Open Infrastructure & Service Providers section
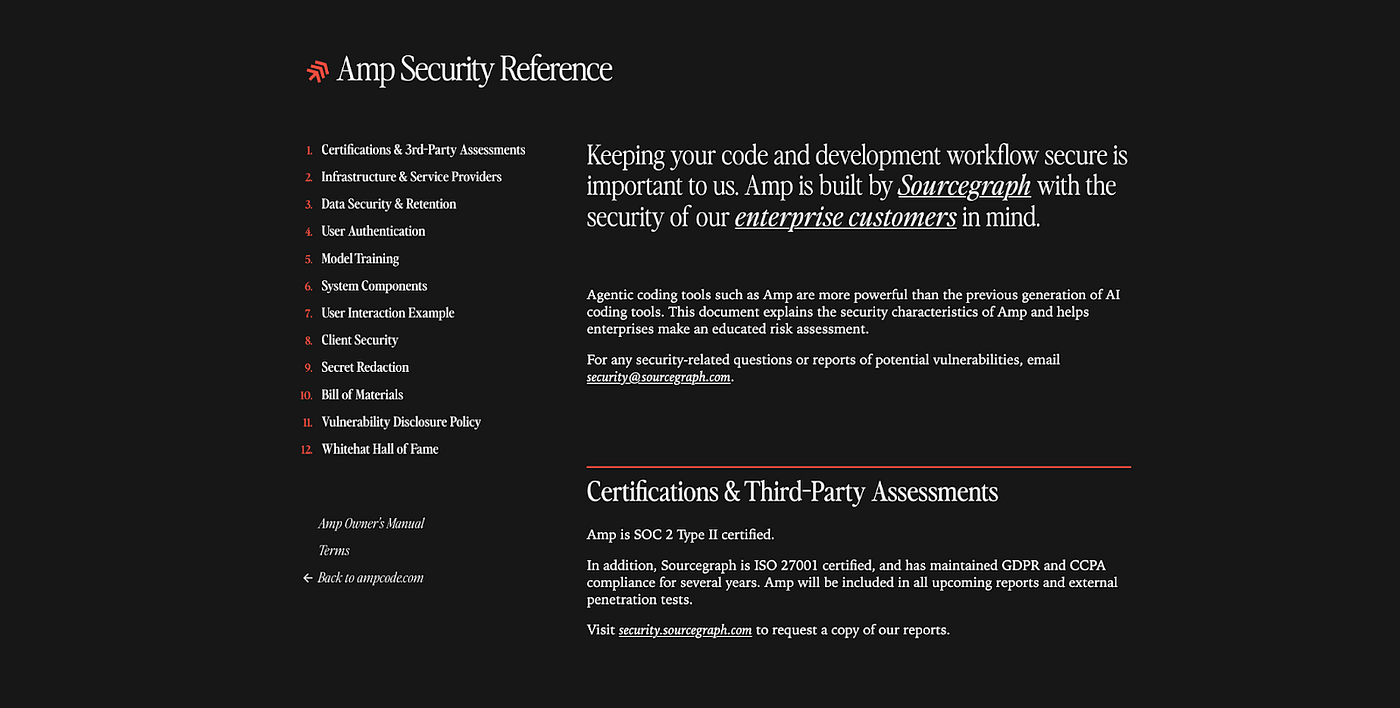This screenshot has height=708, width=1400. [x=411, y=177]
